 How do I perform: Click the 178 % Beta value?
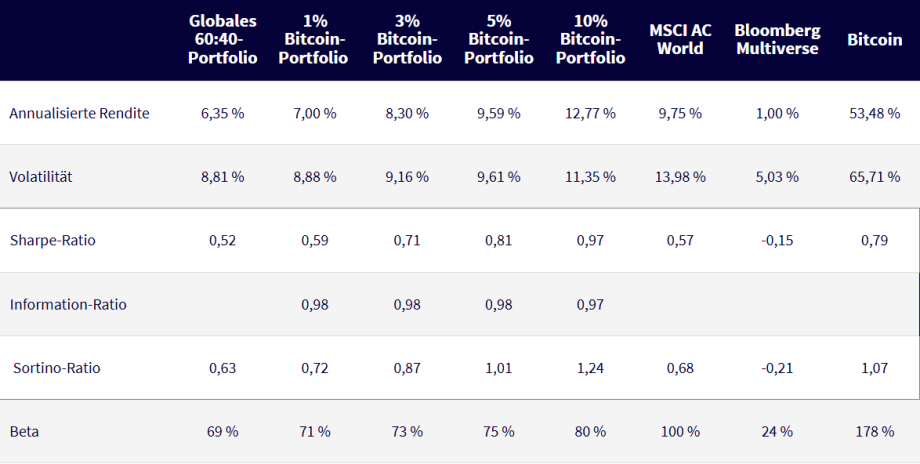pos(874,432)
